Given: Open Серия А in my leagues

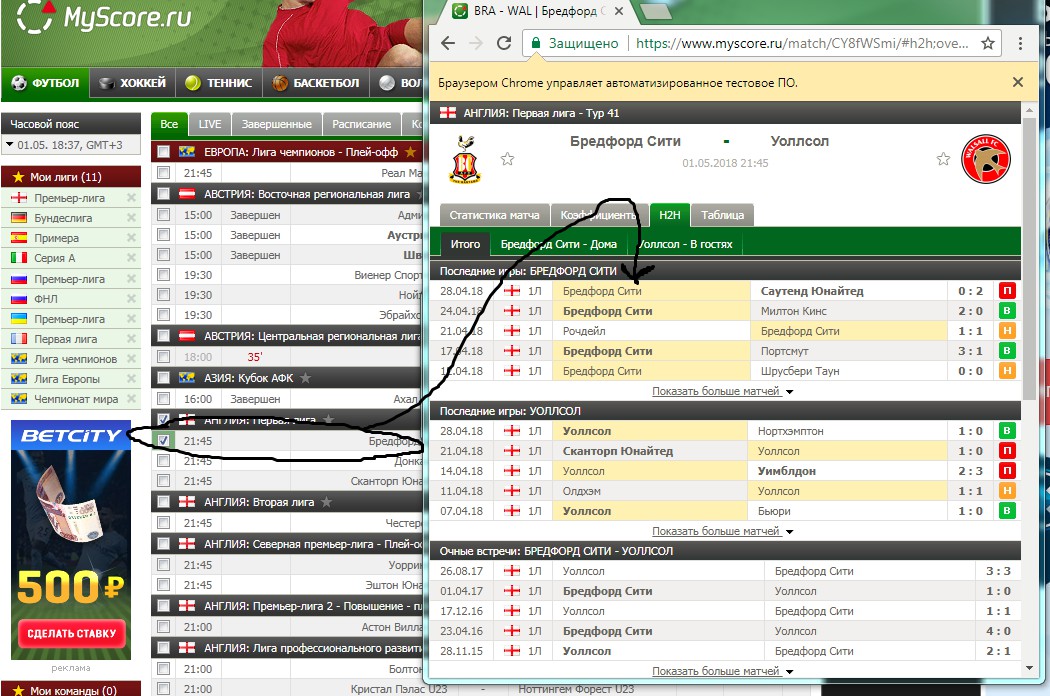Looking at the screenshot, I should point(55,258).
